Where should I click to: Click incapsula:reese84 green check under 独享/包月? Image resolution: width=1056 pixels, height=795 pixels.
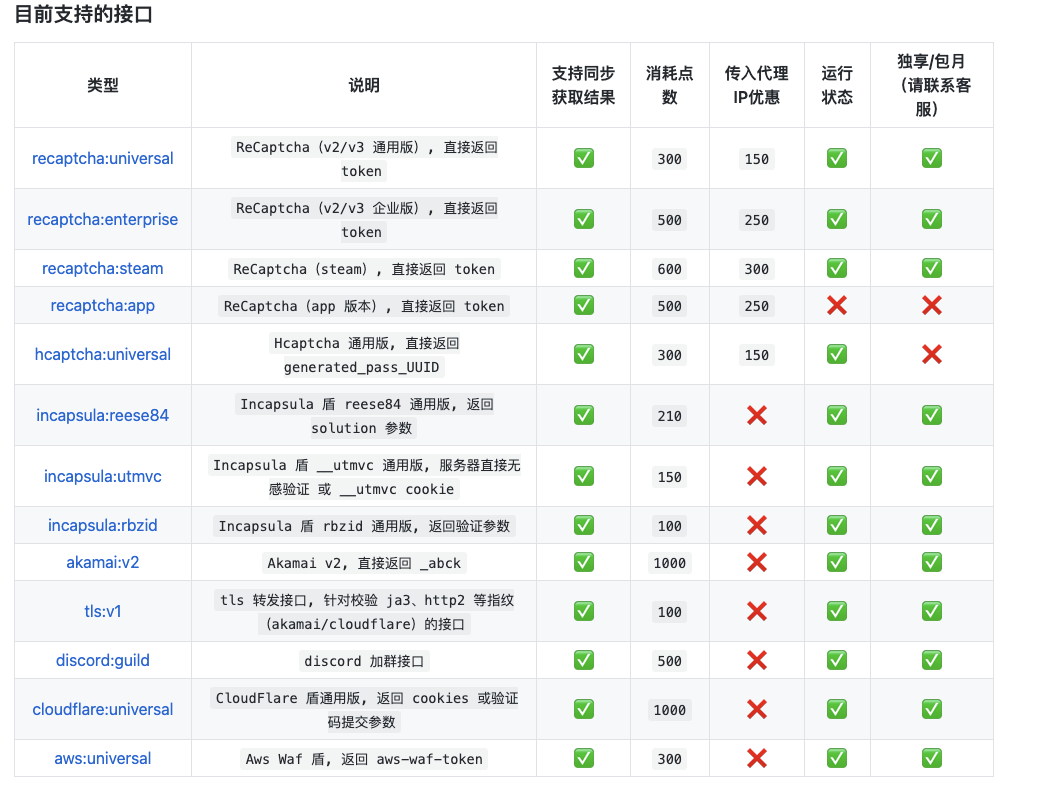point(931,415)
